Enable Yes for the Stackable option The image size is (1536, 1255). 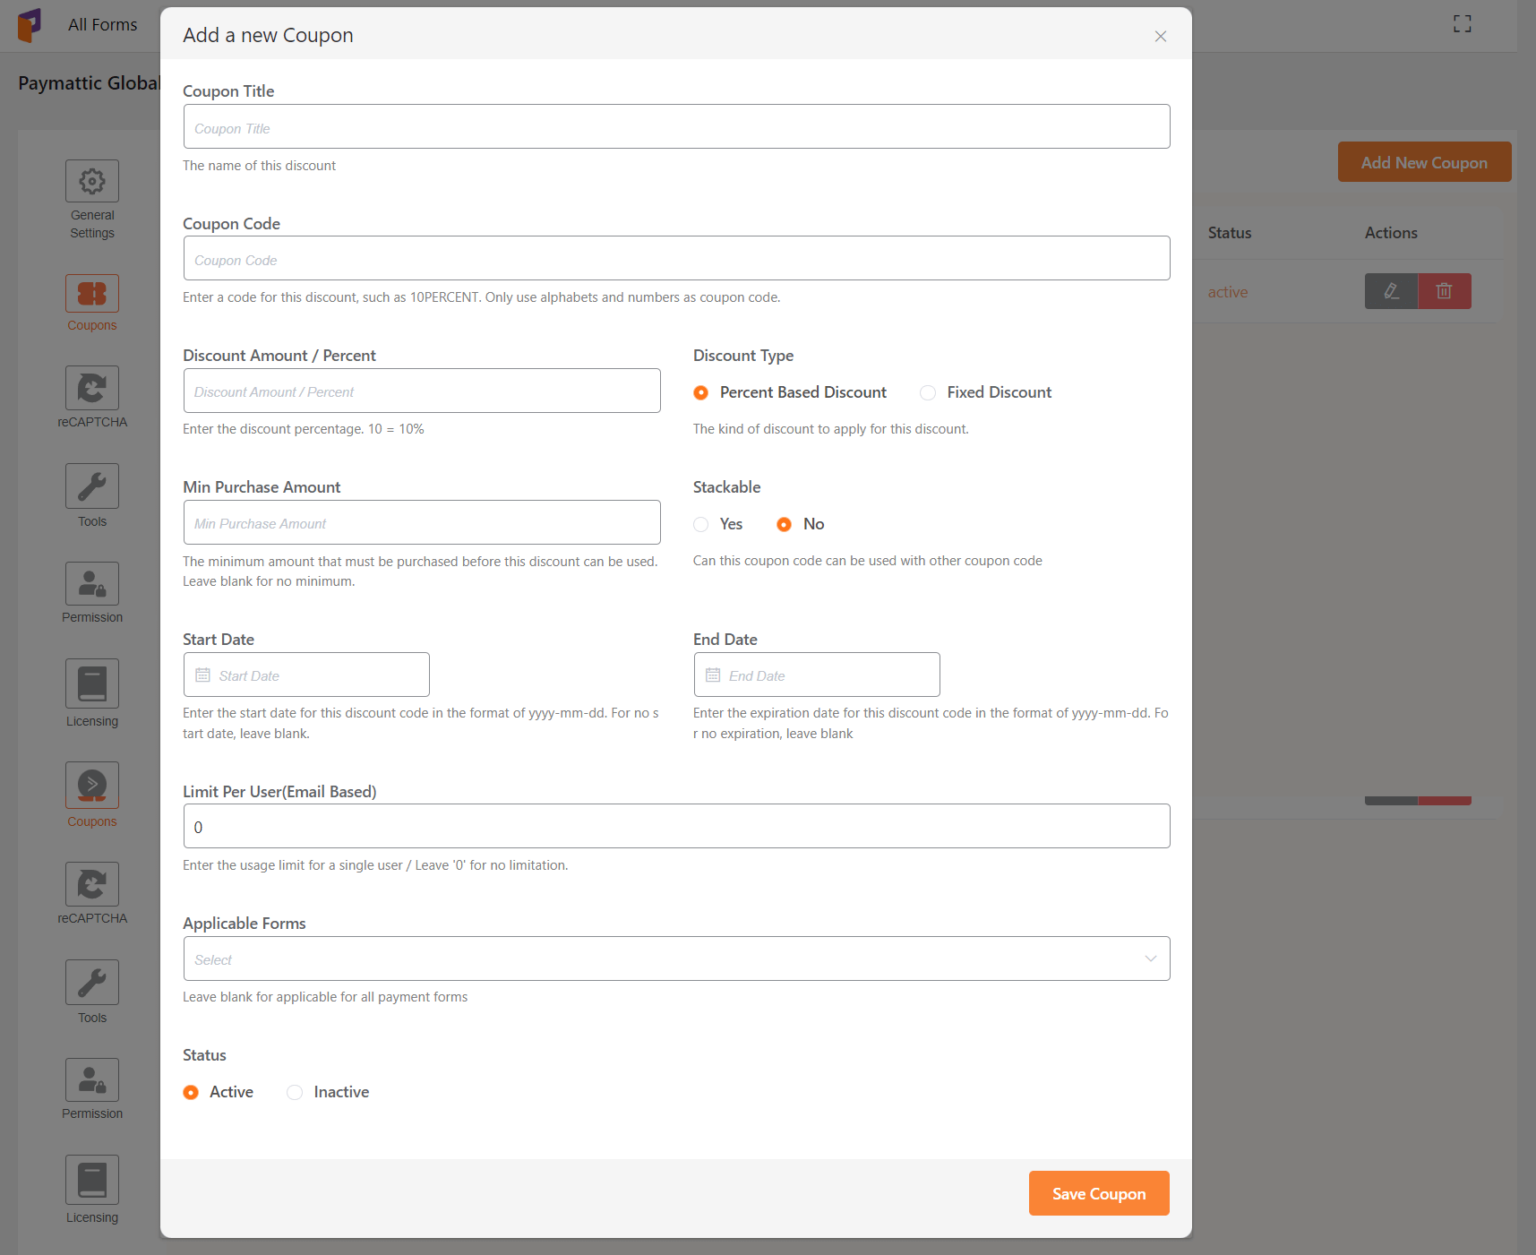(700, 524)
